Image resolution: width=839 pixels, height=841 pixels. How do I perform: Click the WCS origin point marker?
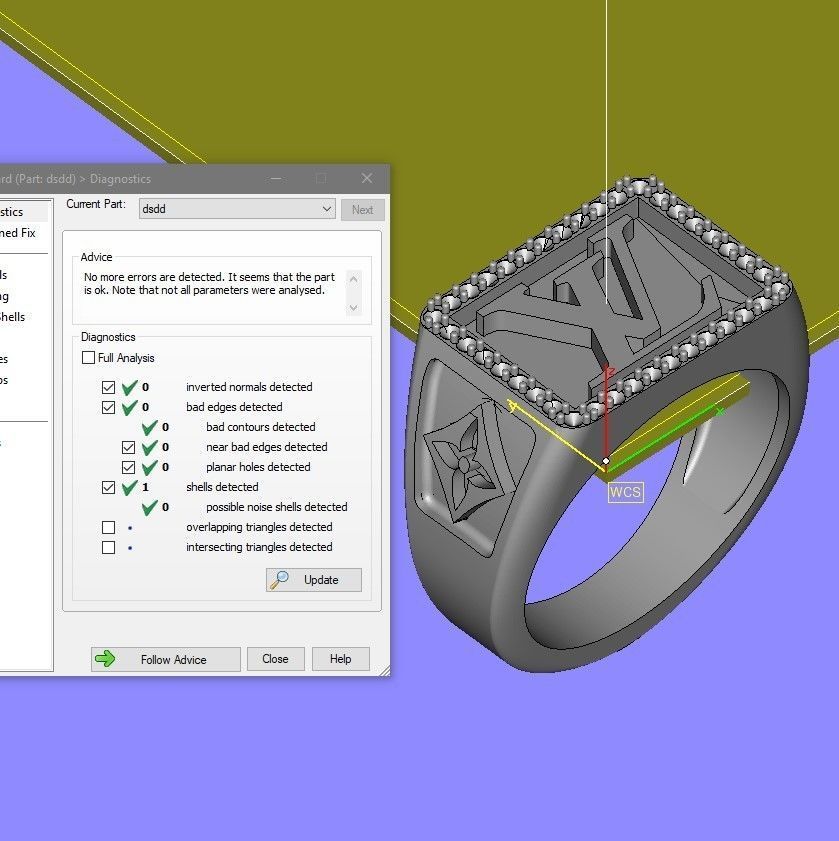pos(606,461)
